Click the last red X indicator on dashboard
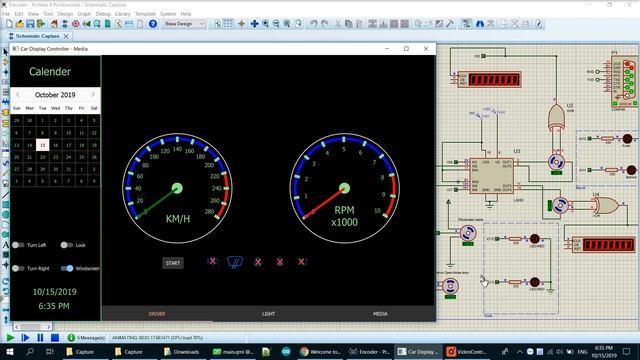The height and width of the screenshot is (360, 640). tap(301, 262)
